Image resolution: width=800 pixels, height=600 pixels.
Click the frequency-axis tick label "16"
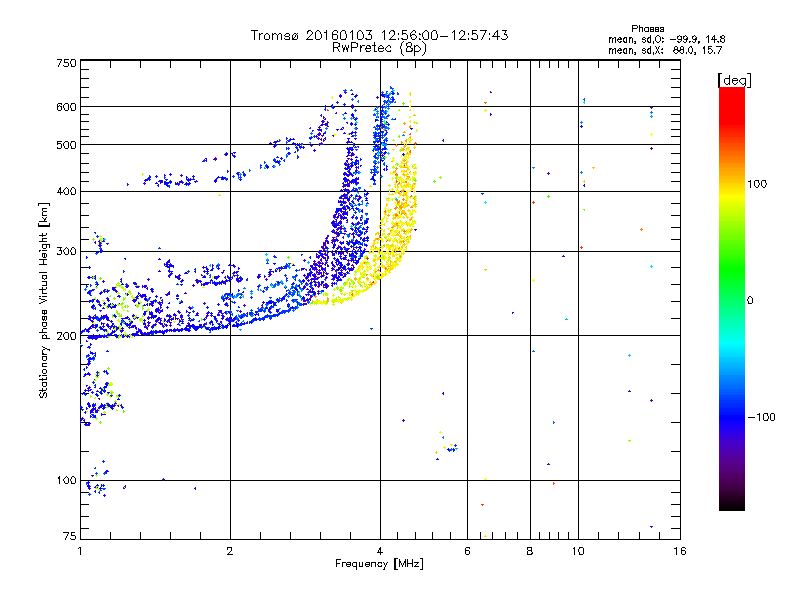680,551
